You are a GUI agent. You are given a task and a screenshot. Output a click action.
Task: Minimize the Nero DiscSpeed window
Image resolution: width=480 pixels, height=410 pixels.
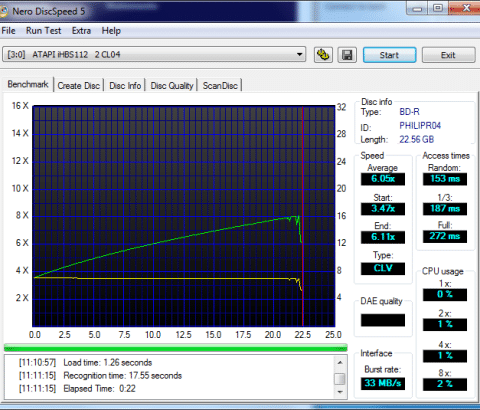[x=417, y=9]
